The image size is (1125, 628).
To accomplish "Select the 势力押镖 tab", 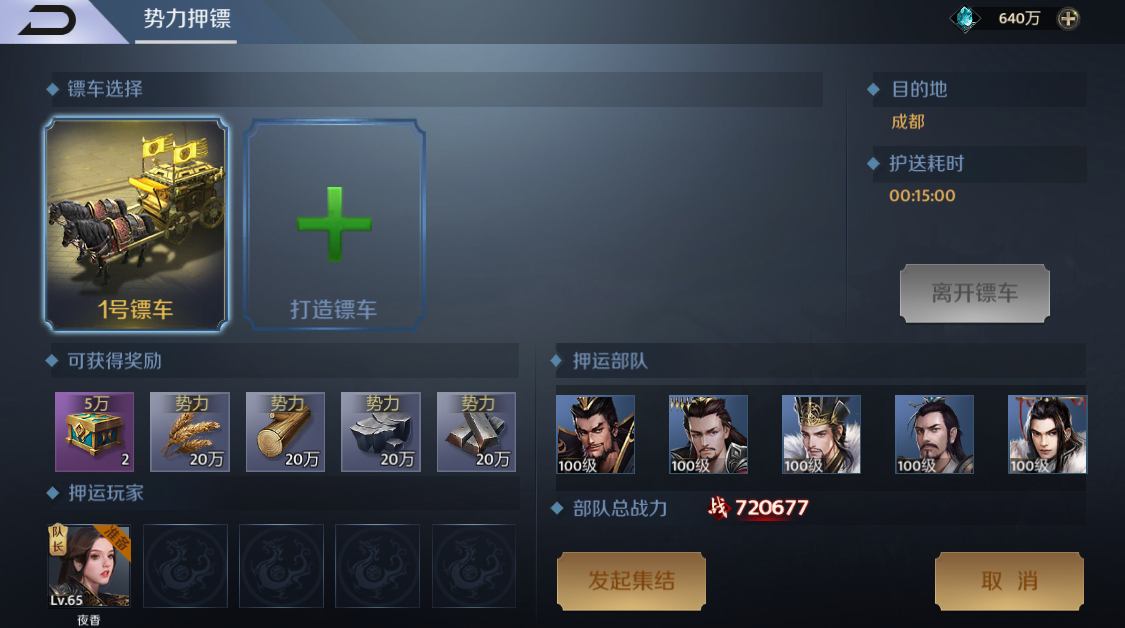I will (x=187, y=19).
